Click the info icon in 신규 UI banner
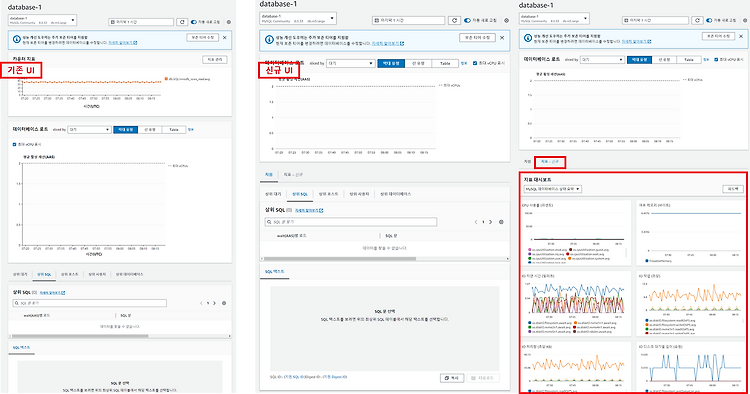Image resolution: width=750 pixels, height=394 pixels. (x=268, y=40)
